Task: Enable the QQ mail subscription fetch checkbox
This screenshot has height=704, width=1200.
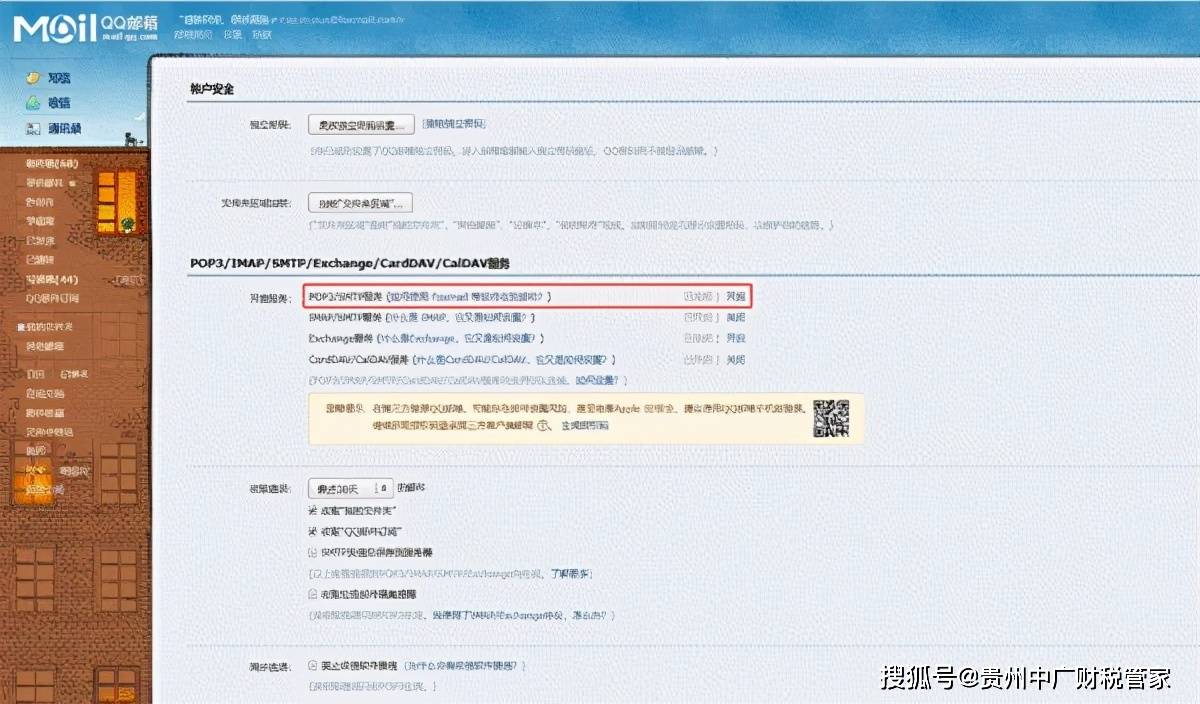Action: pyautogui.click(x=314, y=532)
